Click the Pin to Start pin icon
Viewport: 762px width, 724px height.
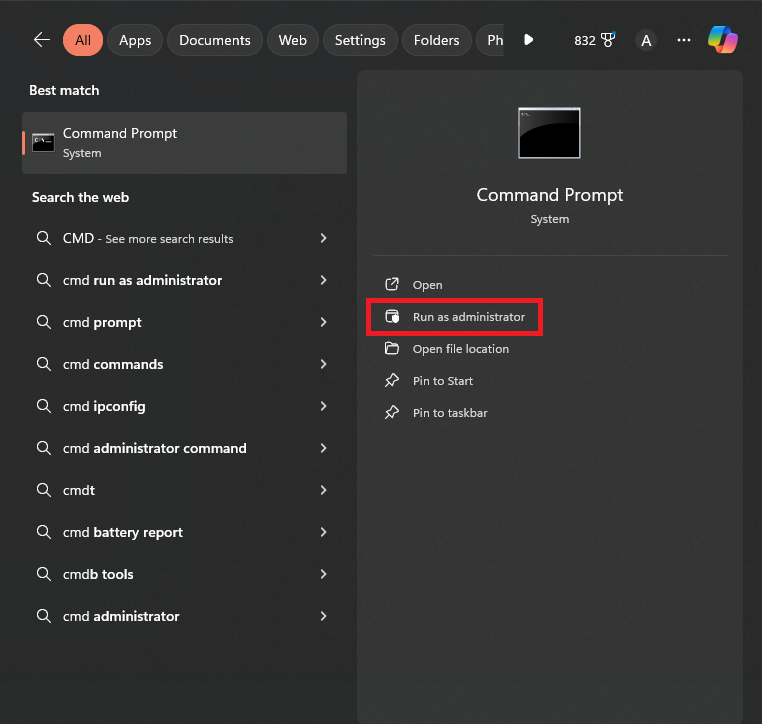[x=392, y=381]
